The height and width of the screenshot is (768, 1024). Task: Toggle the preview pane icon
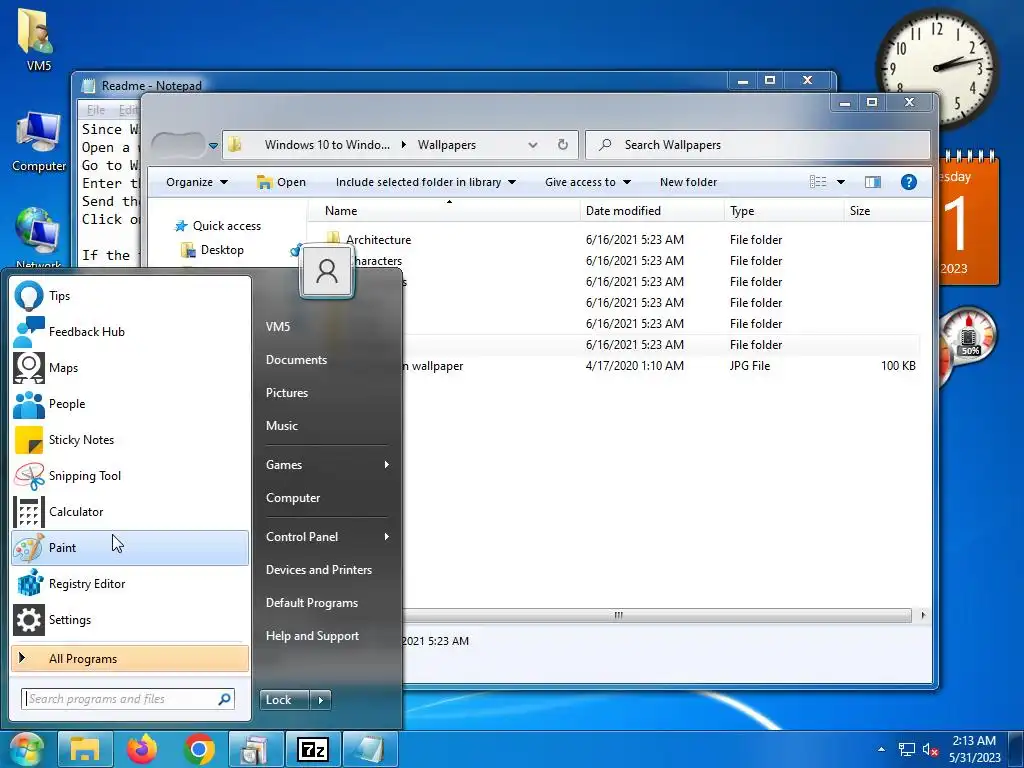[x=872, y=182]
